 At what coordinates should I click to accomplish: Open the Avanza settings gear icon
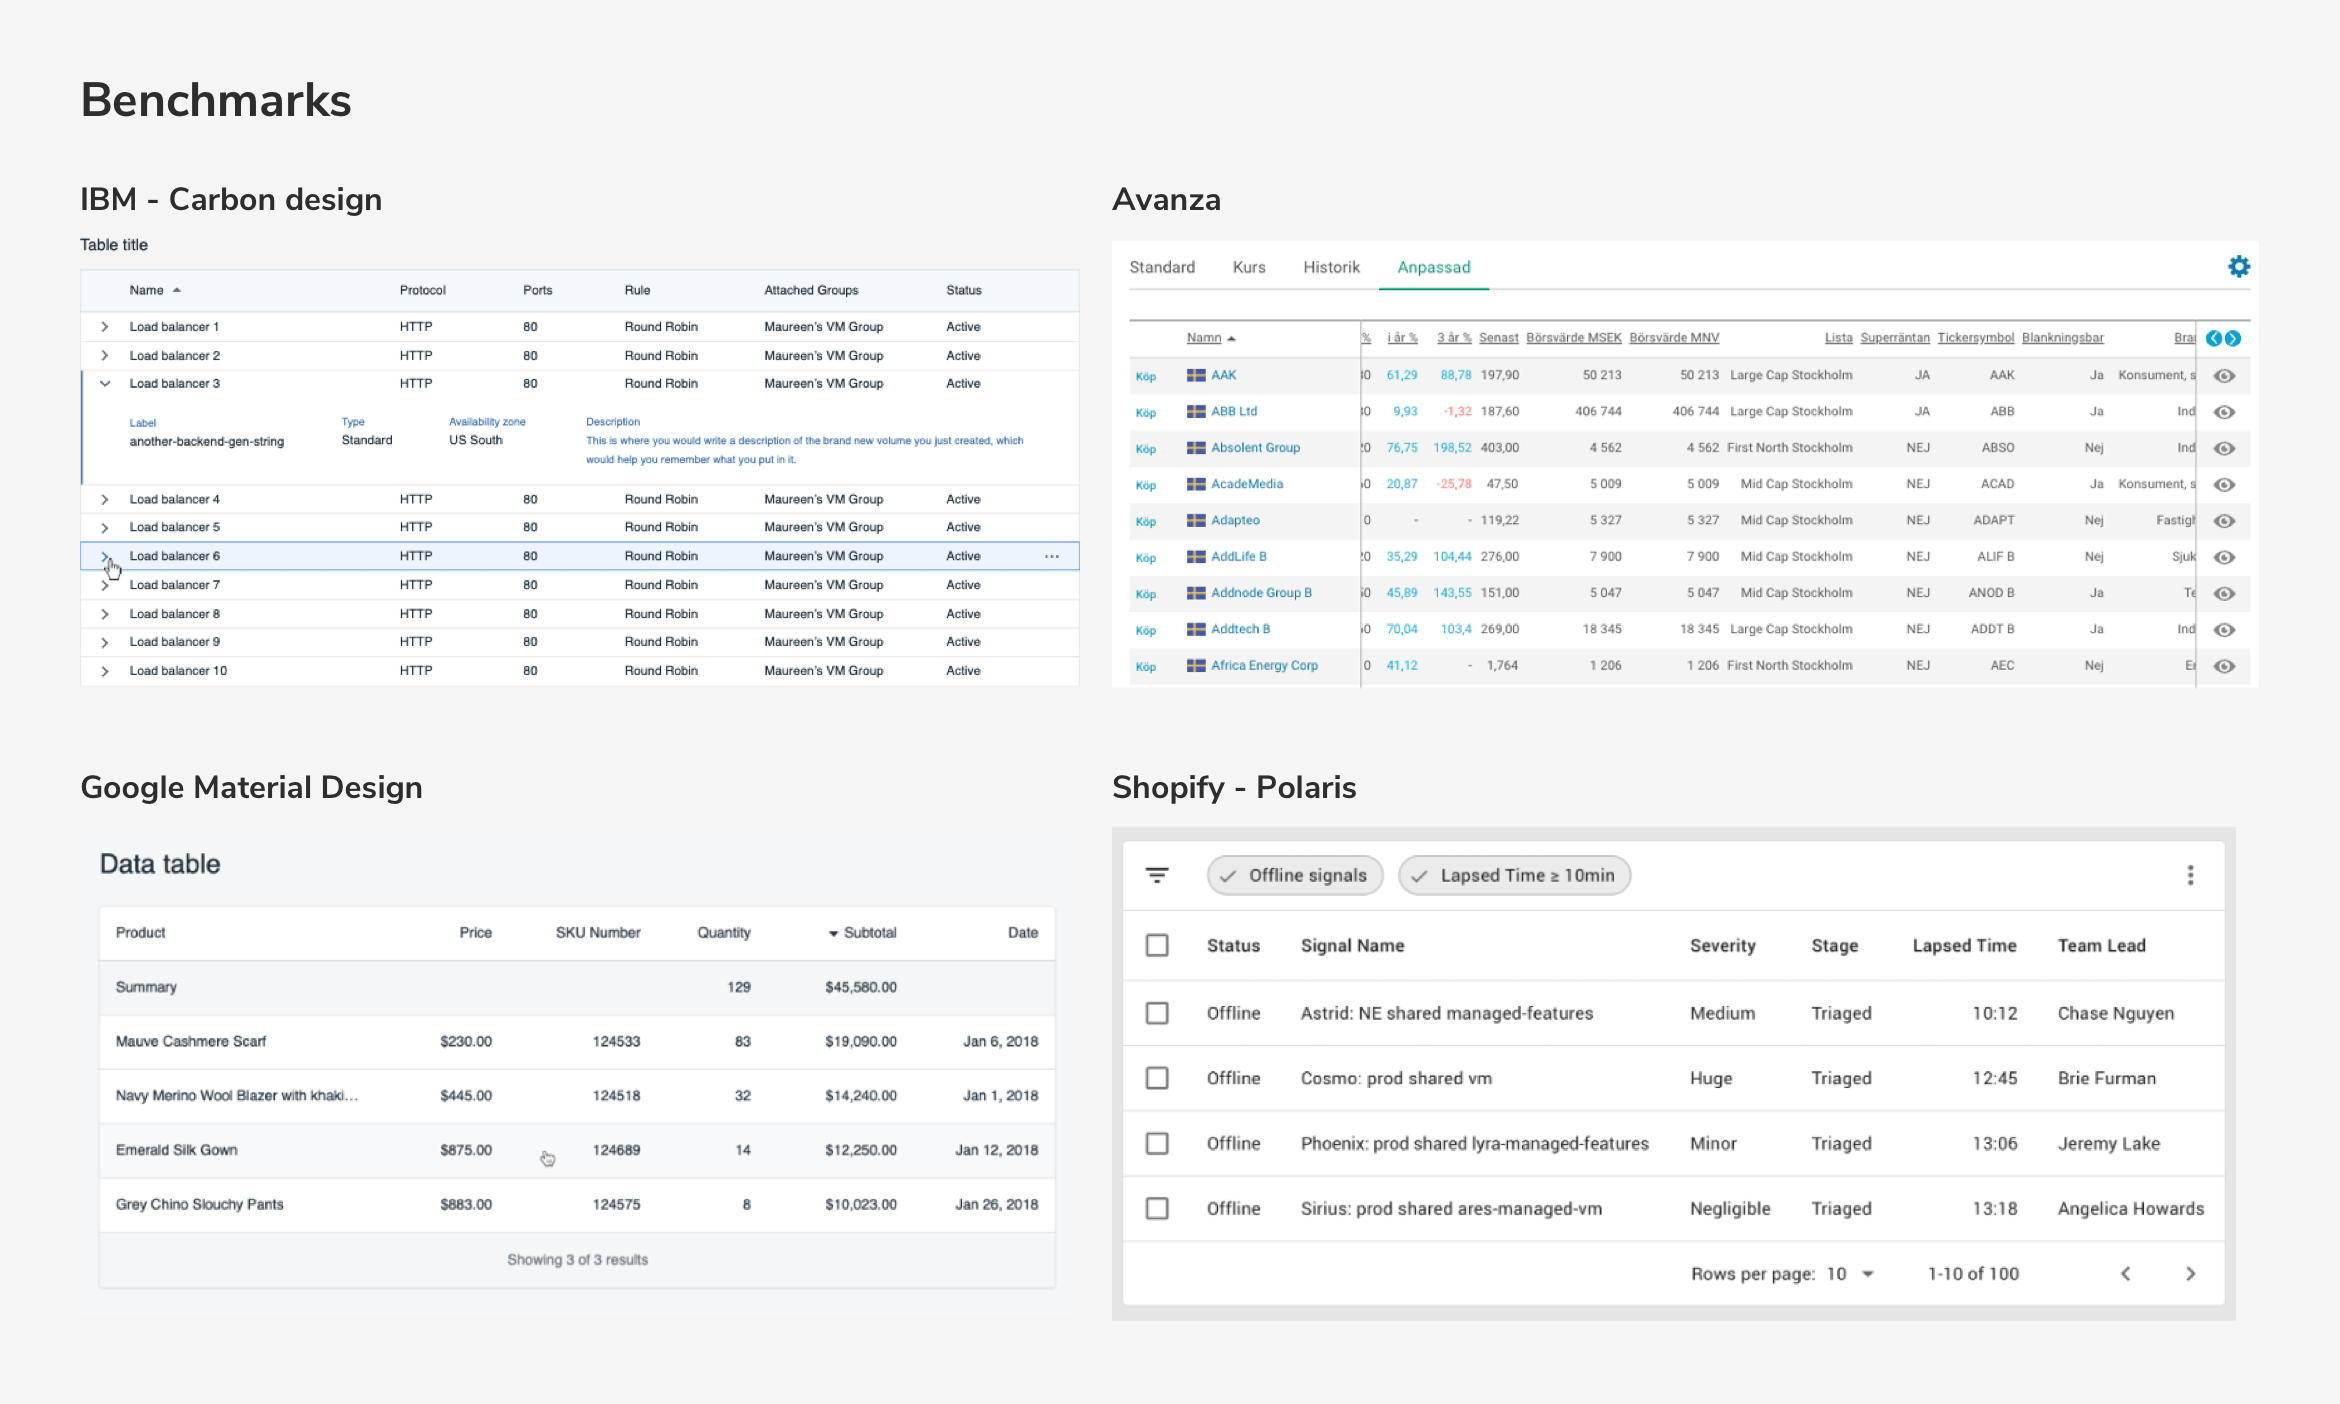click(x=2239, y=266)
